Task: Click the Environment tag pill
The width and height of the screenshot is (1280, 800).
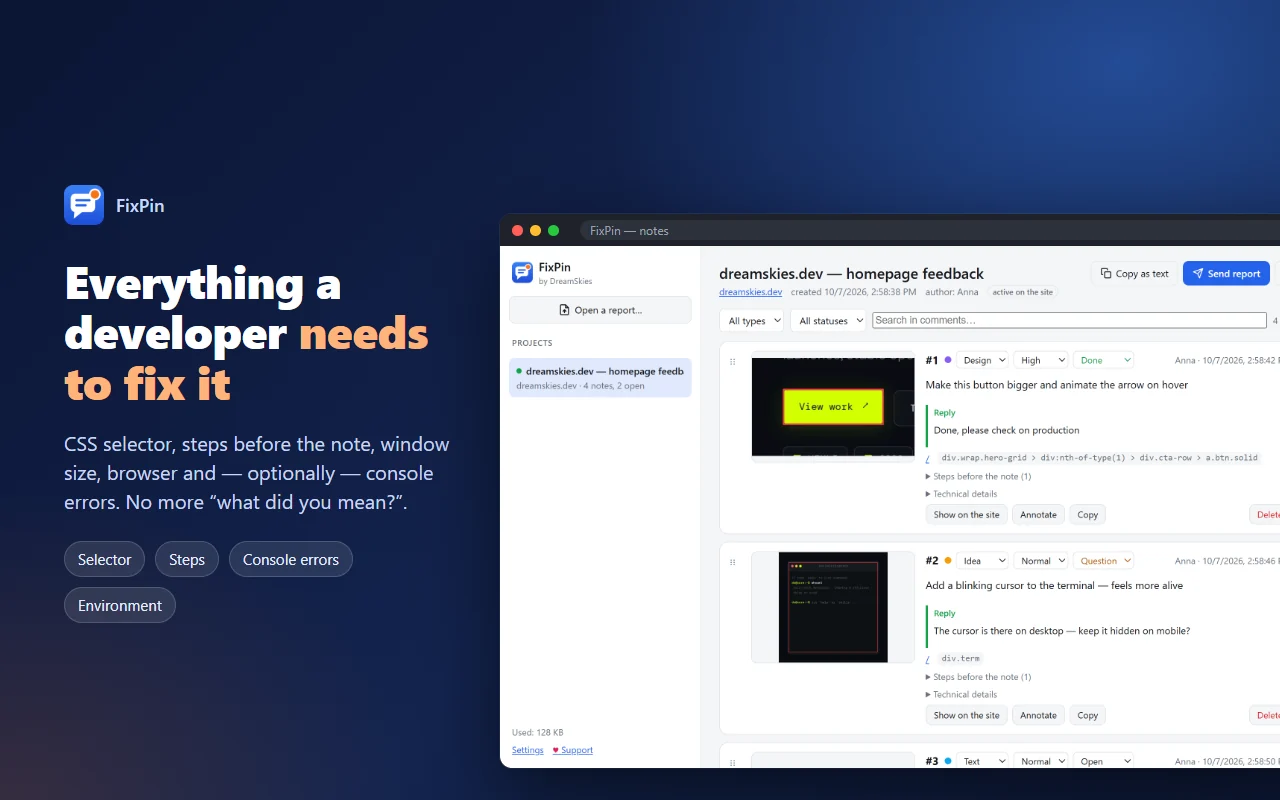Action: pyautogui.click(x=120, y=605)
